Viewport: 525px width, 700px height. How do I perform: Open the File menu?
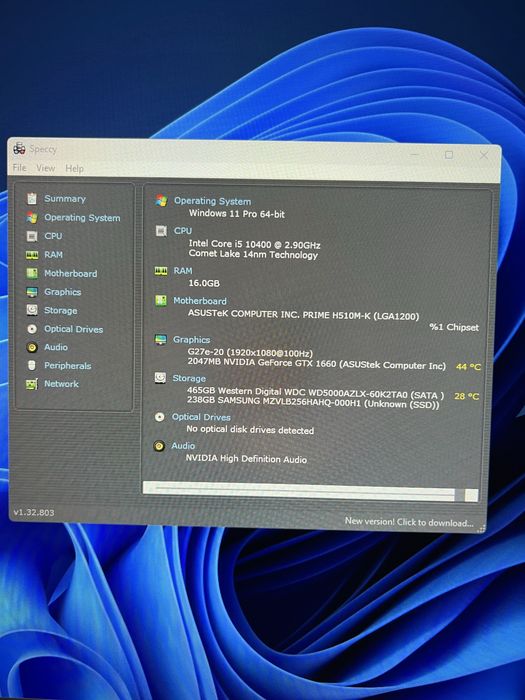pos(20,167)
